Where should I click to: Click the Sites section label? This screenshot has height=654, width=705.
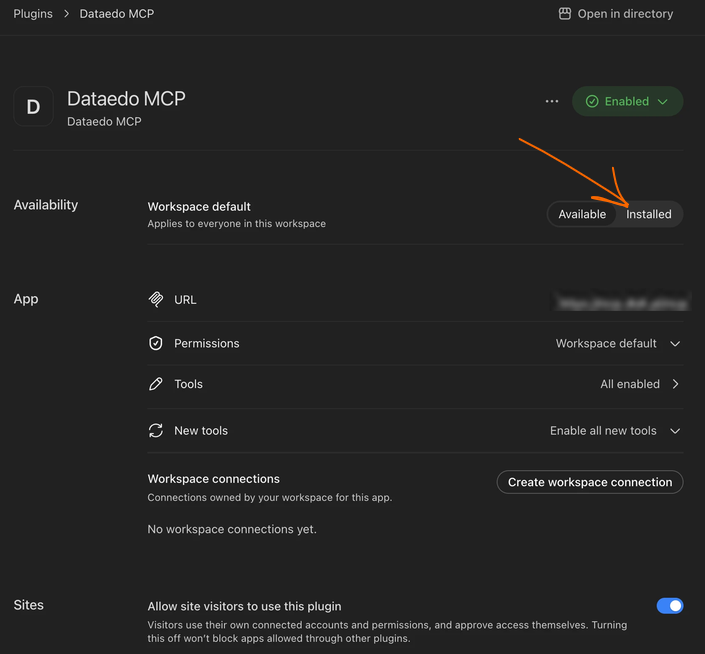coord(28,605)
